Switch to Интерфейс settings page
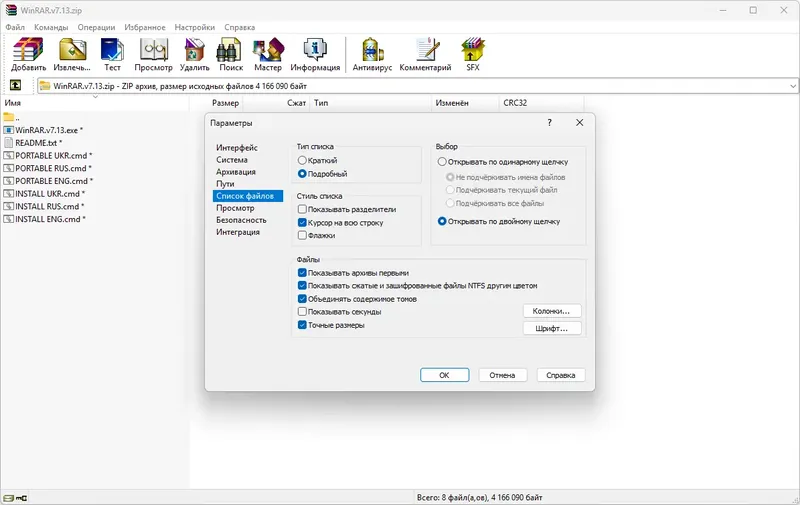 [237, 147]
